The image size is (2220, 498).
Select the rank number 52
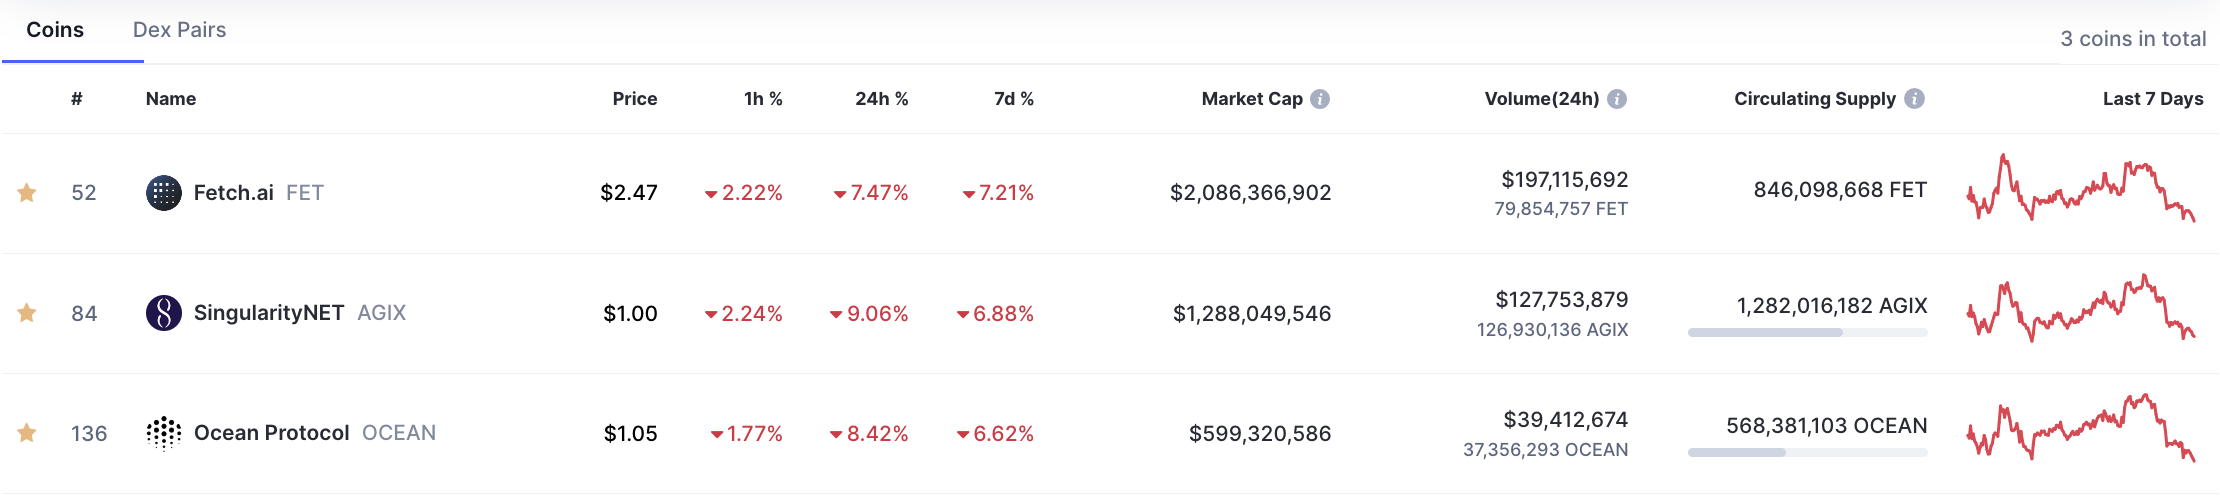pos(84,193)
